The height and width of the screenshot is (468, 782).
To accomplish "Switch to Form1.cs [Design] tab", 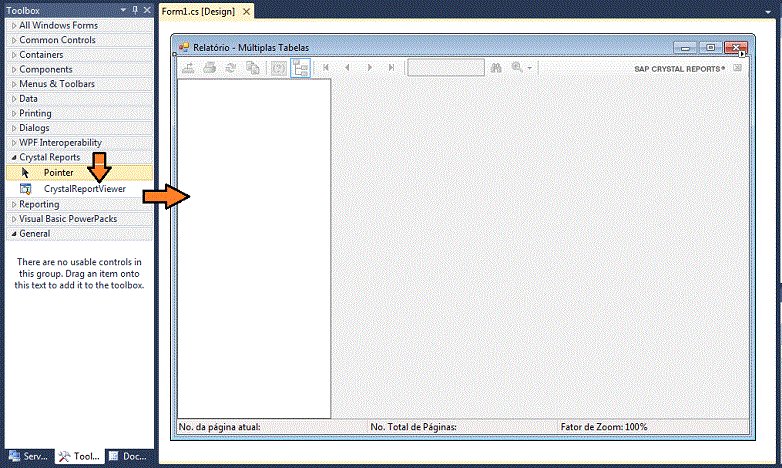I will coord(198,11).
